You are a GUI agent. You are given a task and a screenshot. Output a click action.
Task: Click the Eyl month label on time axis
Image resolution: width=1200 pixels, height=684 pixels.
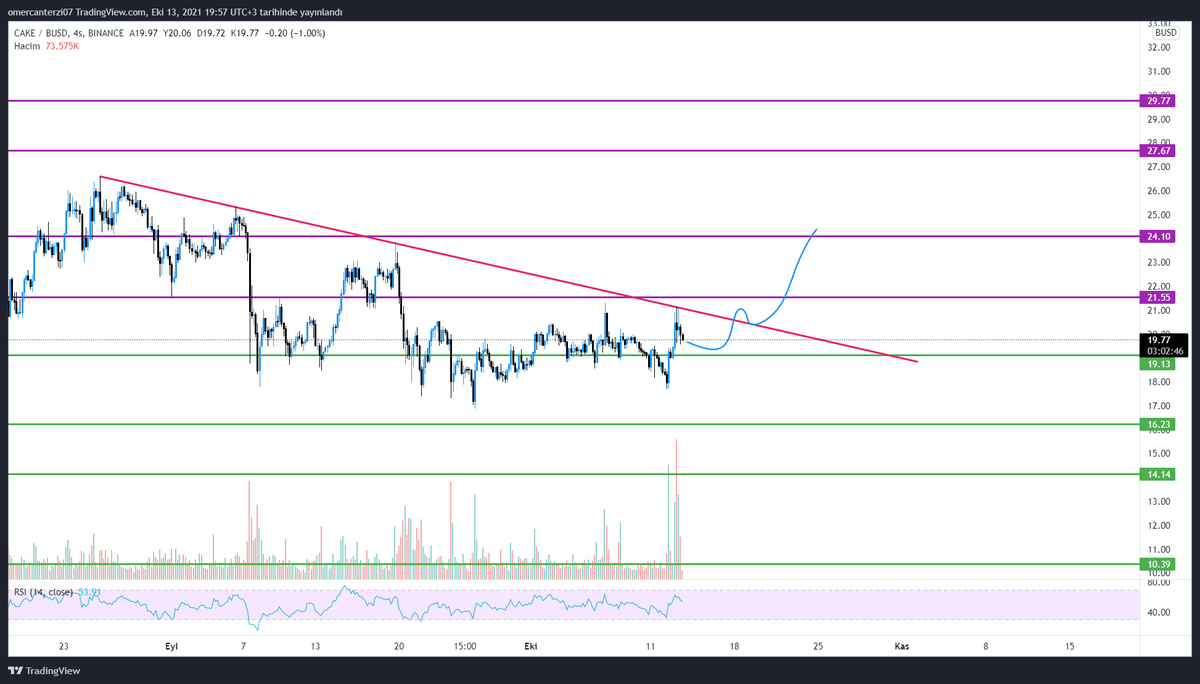[171, 647]
